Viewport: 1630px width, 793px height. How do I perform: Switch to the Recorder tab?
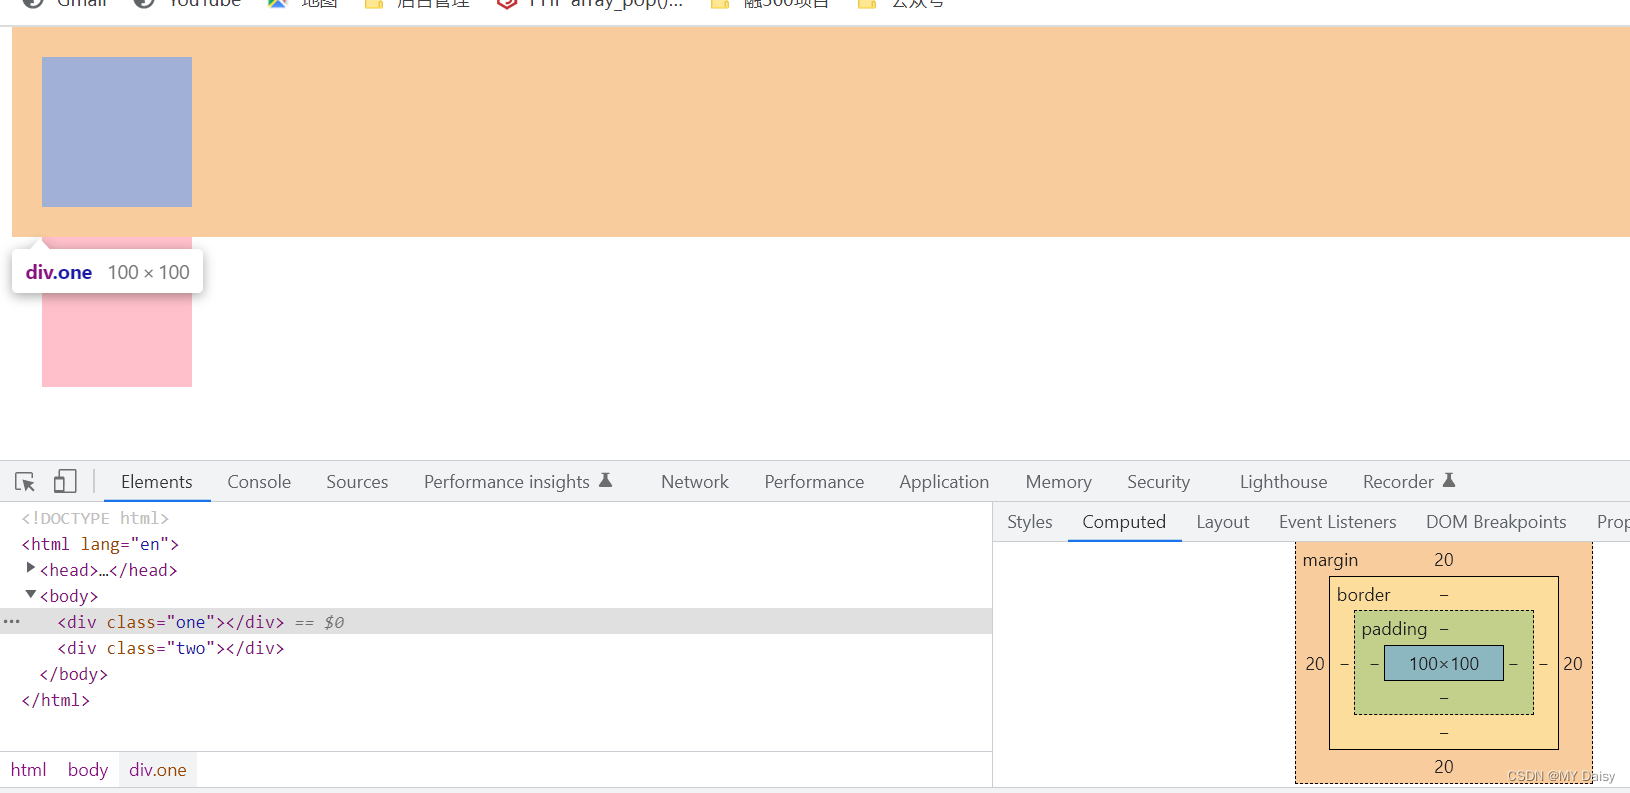pos(1398,482)
